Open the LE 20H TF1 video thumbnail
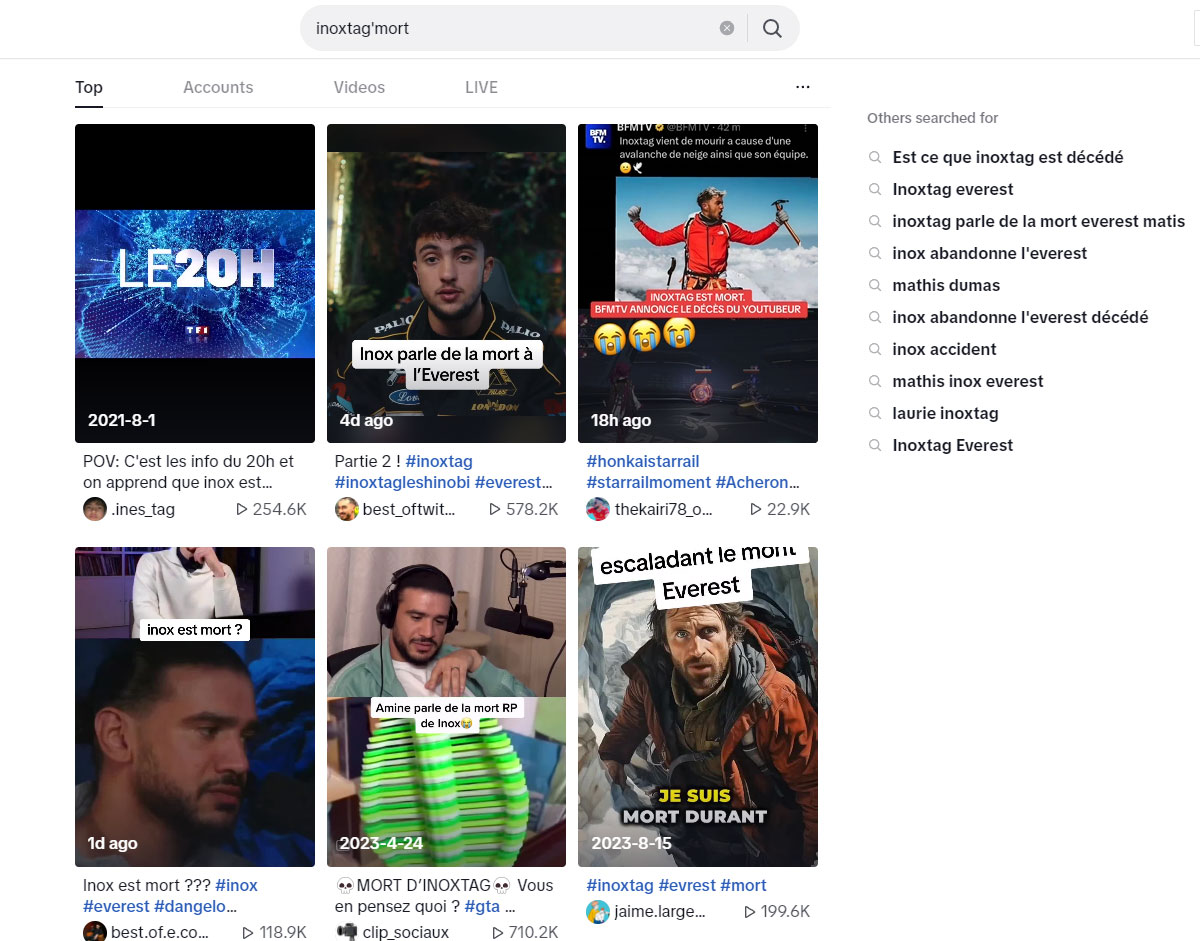This screenshot has height=941, width=1200. [x=195, y=283]
